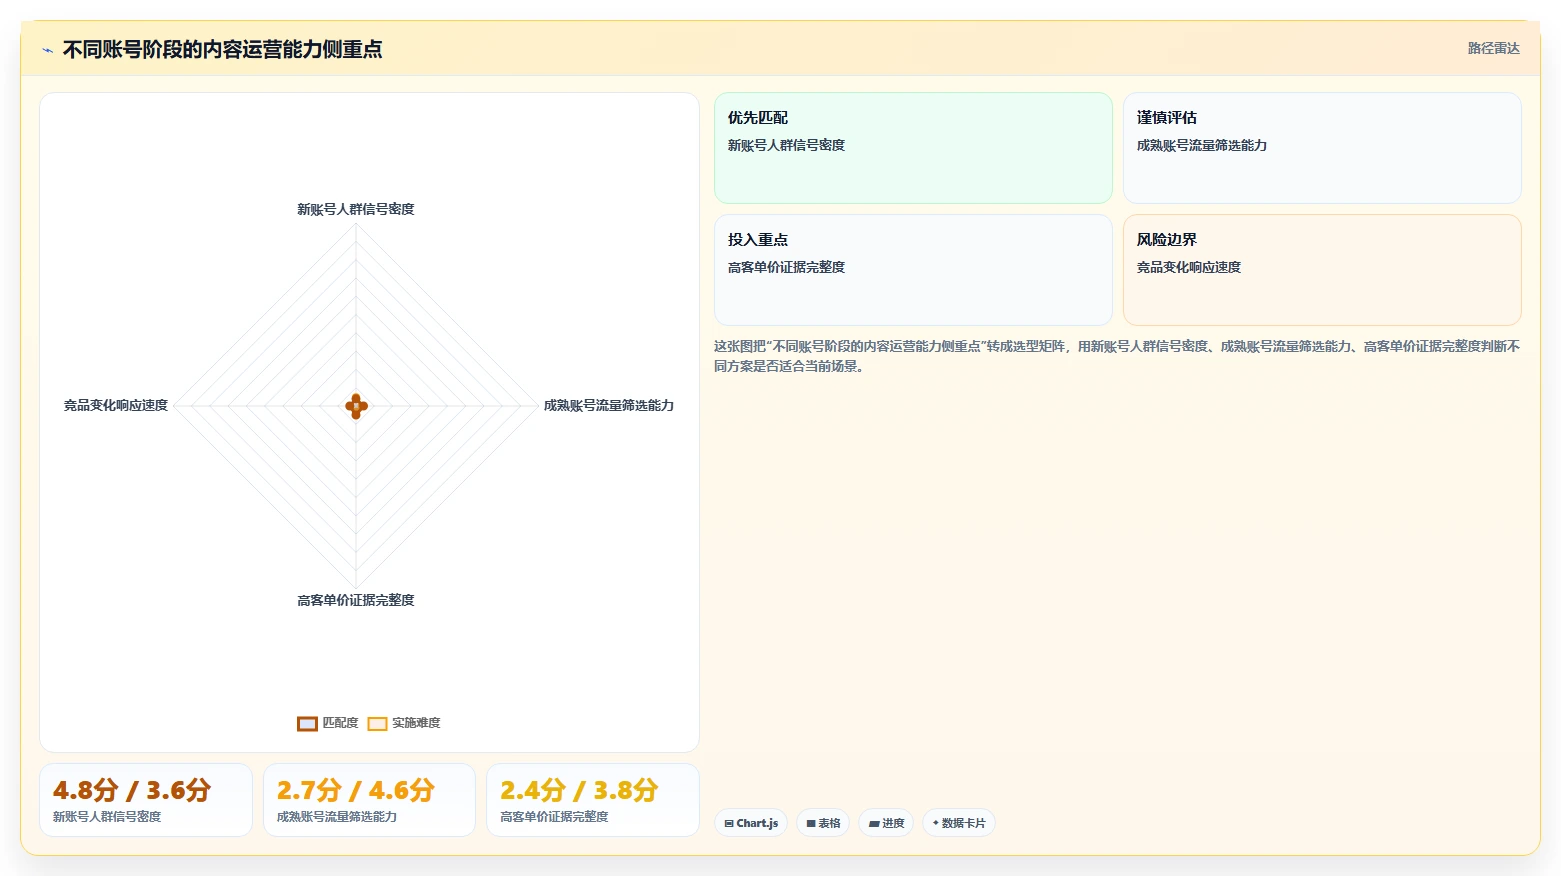Click the radar data point at chart center
Screen dimensions: 1561x876
coord(356,406)
